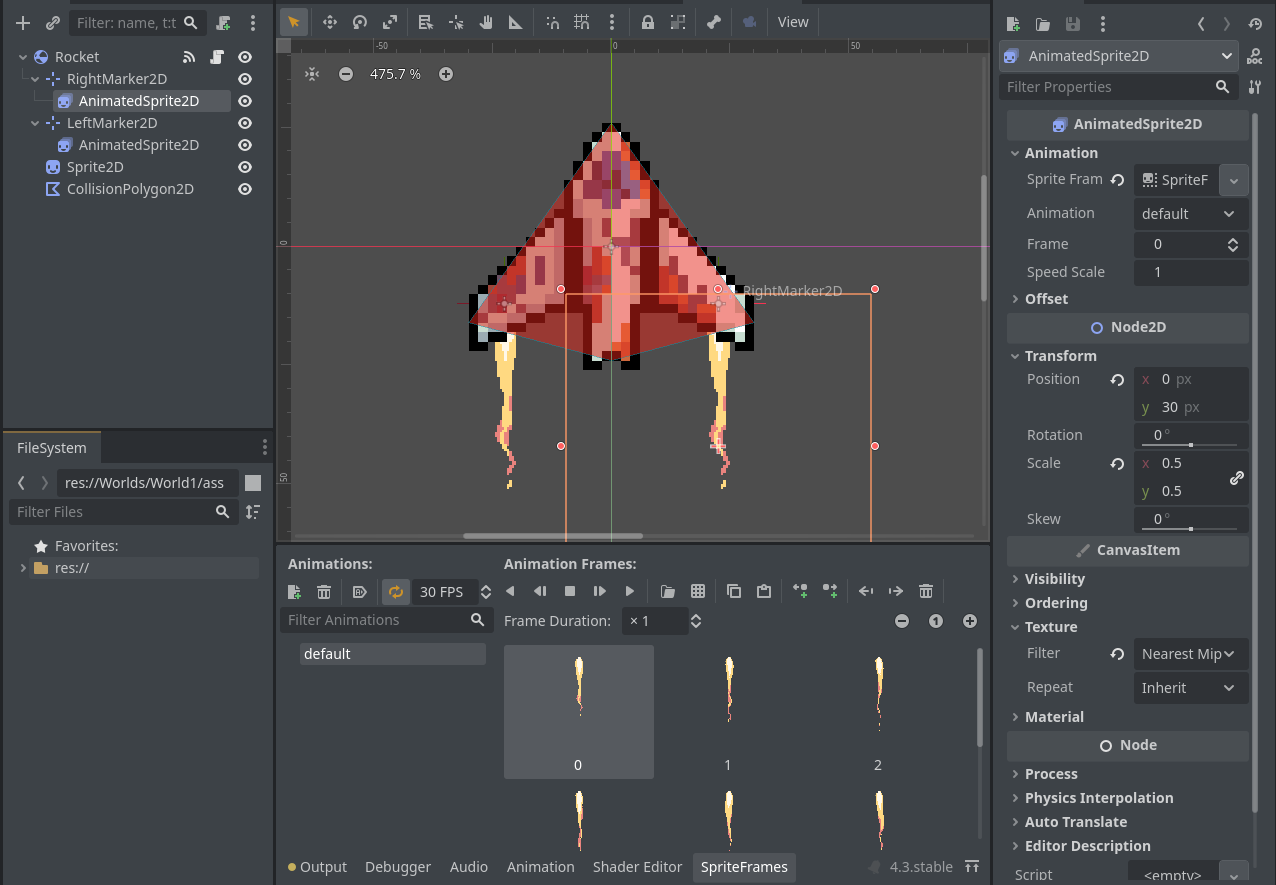Image resolution: width=1276 pixels, height=885 pixels.
Task: Hide the Sprite2D node with its eye toggle
Action: click(x=245, y=166)
